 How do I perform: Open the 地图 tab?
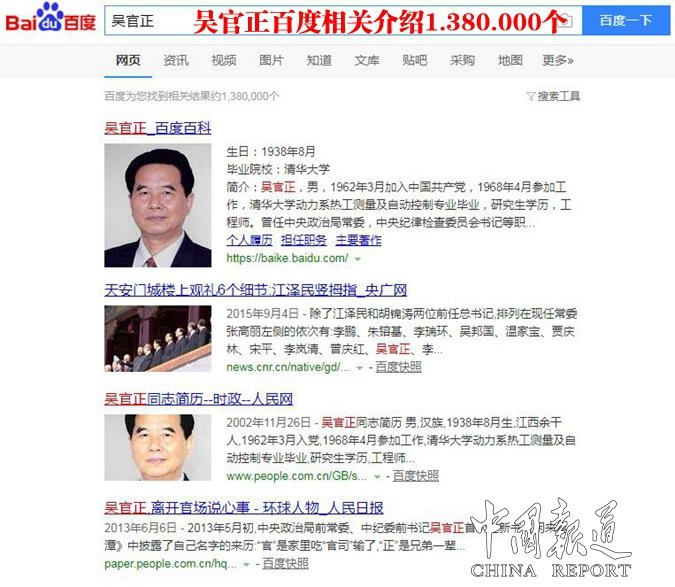pyautogui.click(x=510, y=61)
